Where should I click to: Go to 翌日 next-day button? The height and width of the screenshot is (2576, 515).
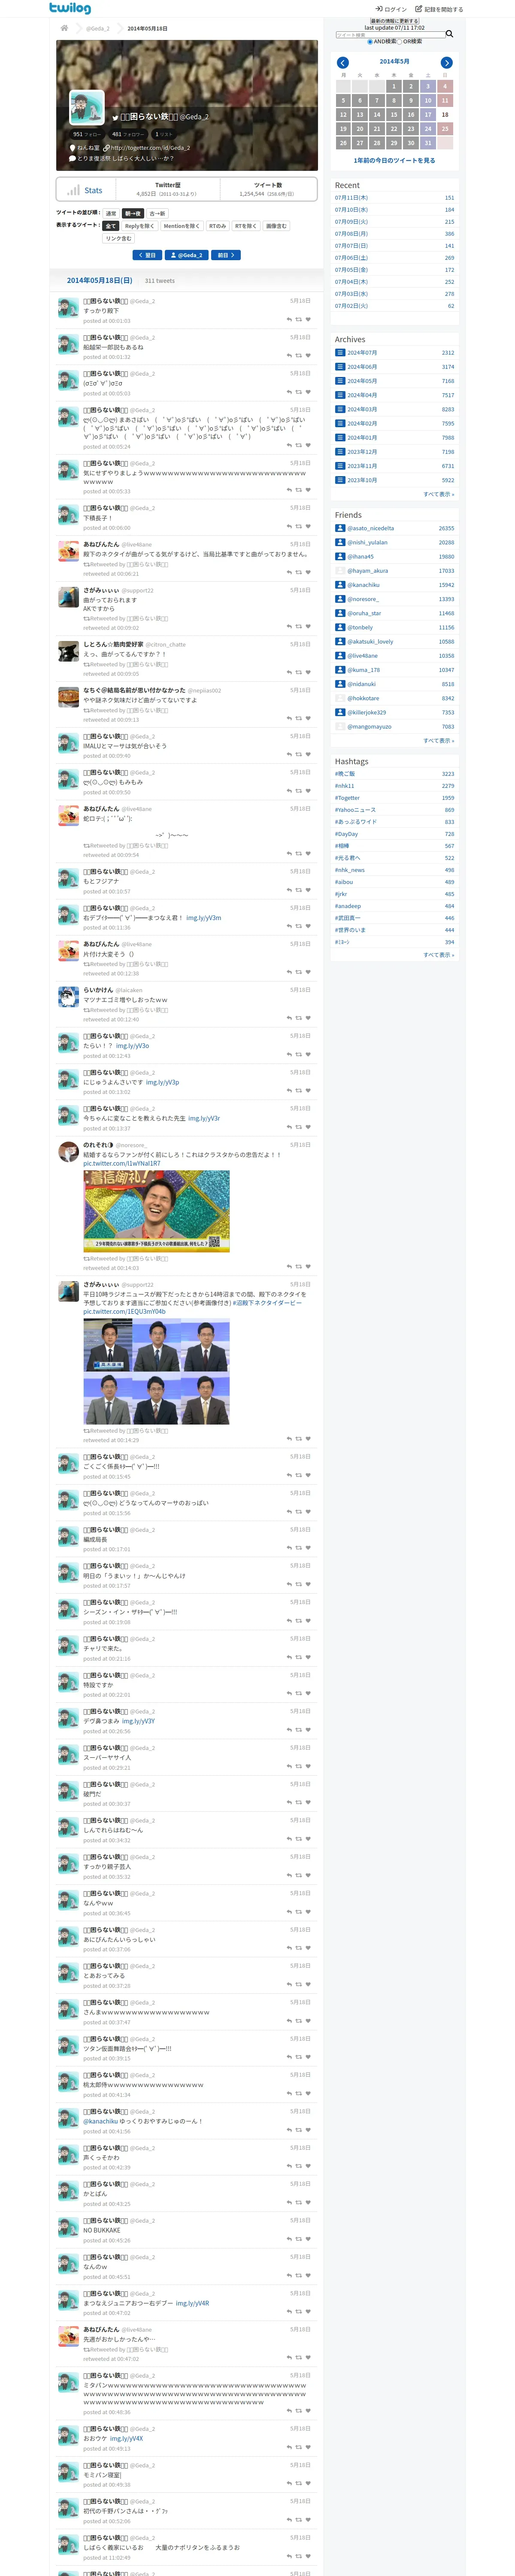point(147,255)
